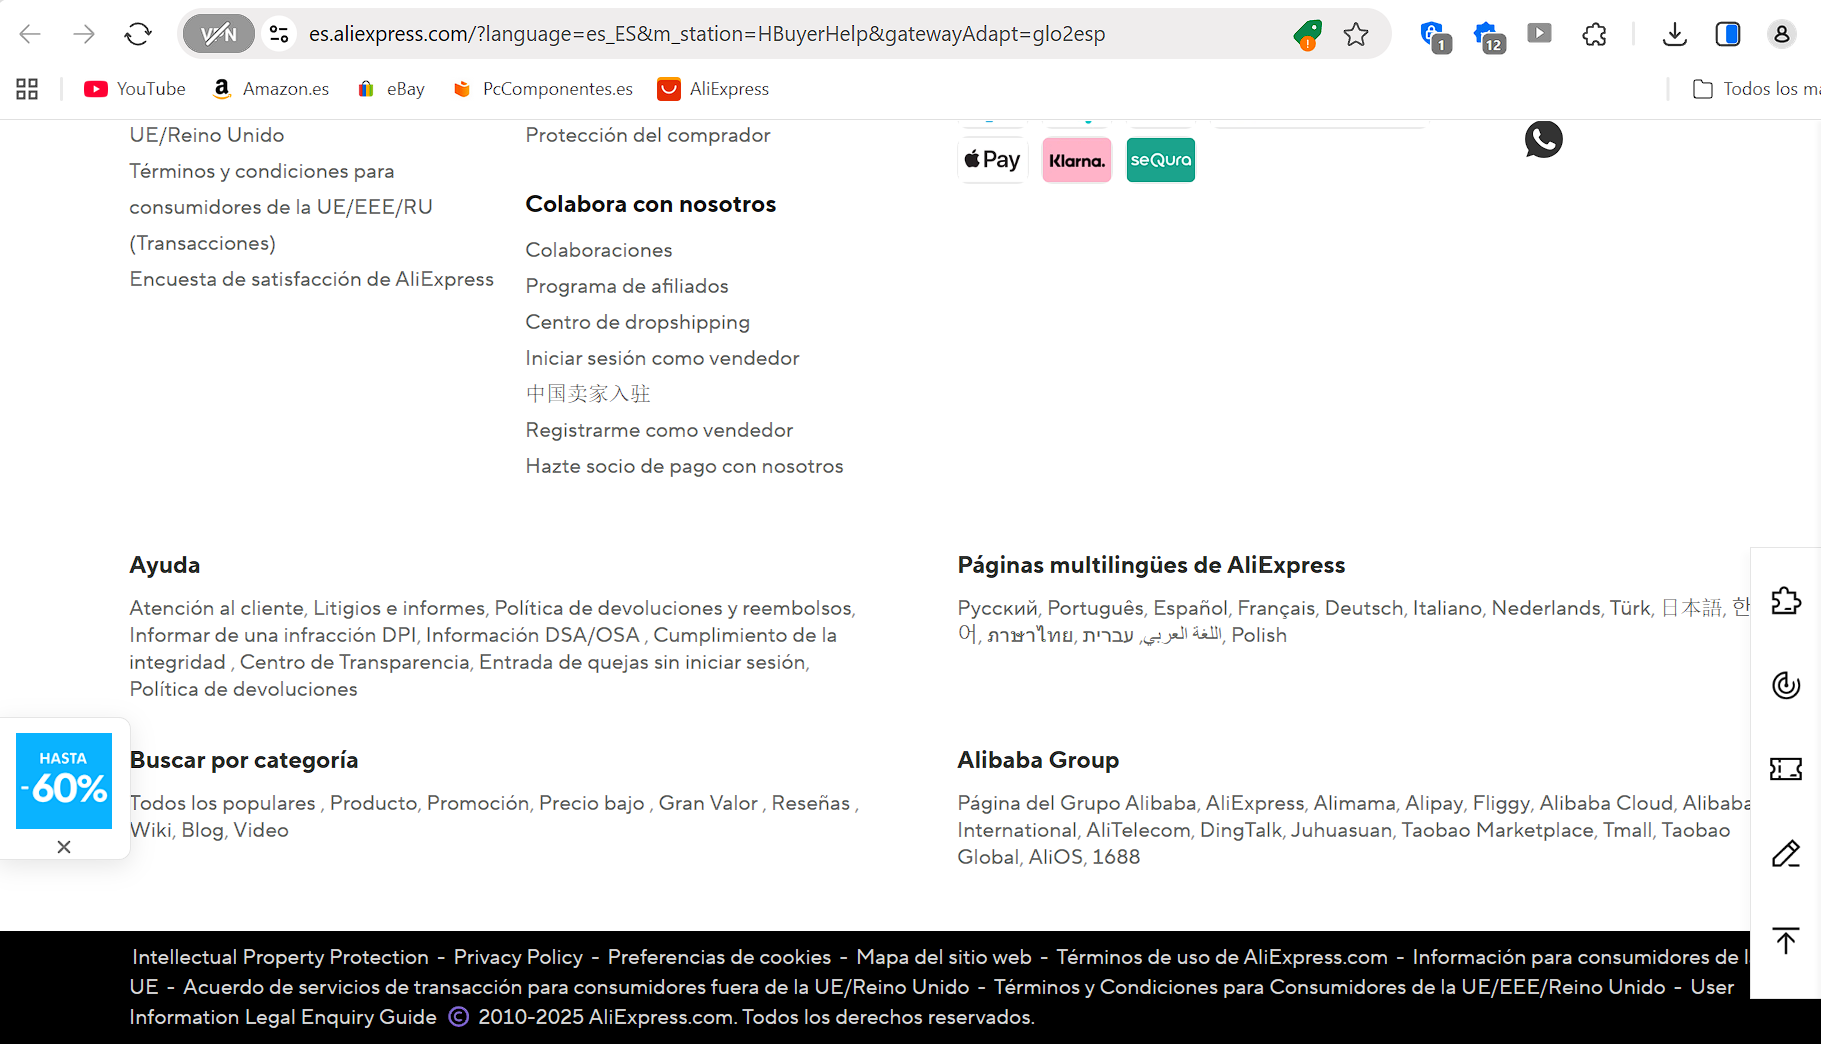This screenshot has height=1044, width=1821.
Task: Click the back-to-top arrow icon
Action: (1785, 940)
